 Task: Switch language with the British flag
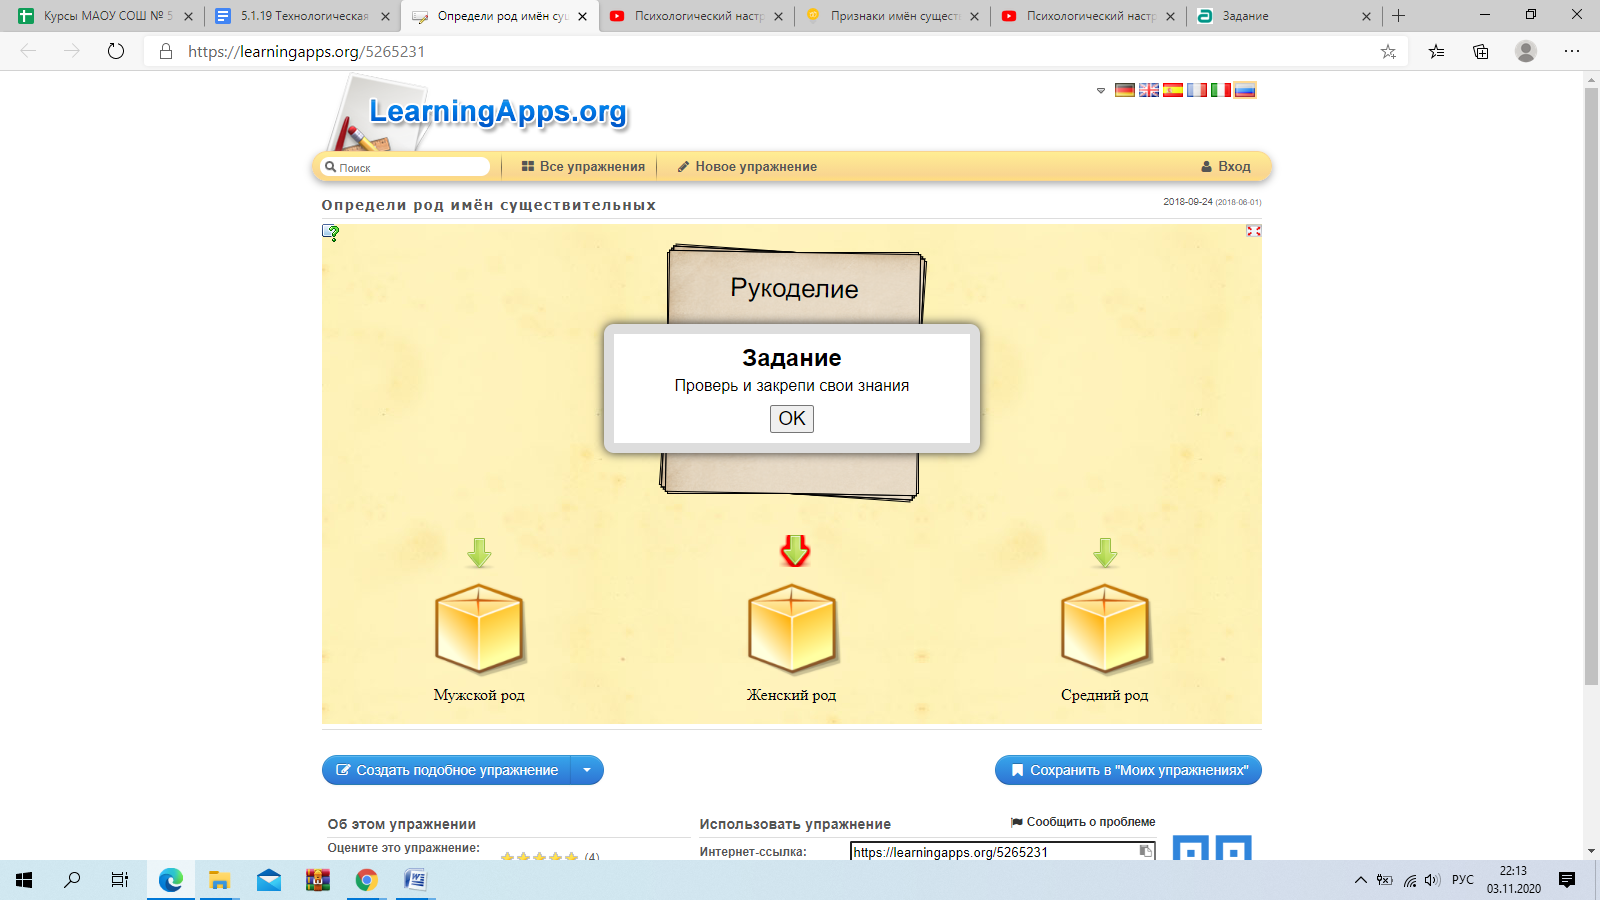(1149, 90)
